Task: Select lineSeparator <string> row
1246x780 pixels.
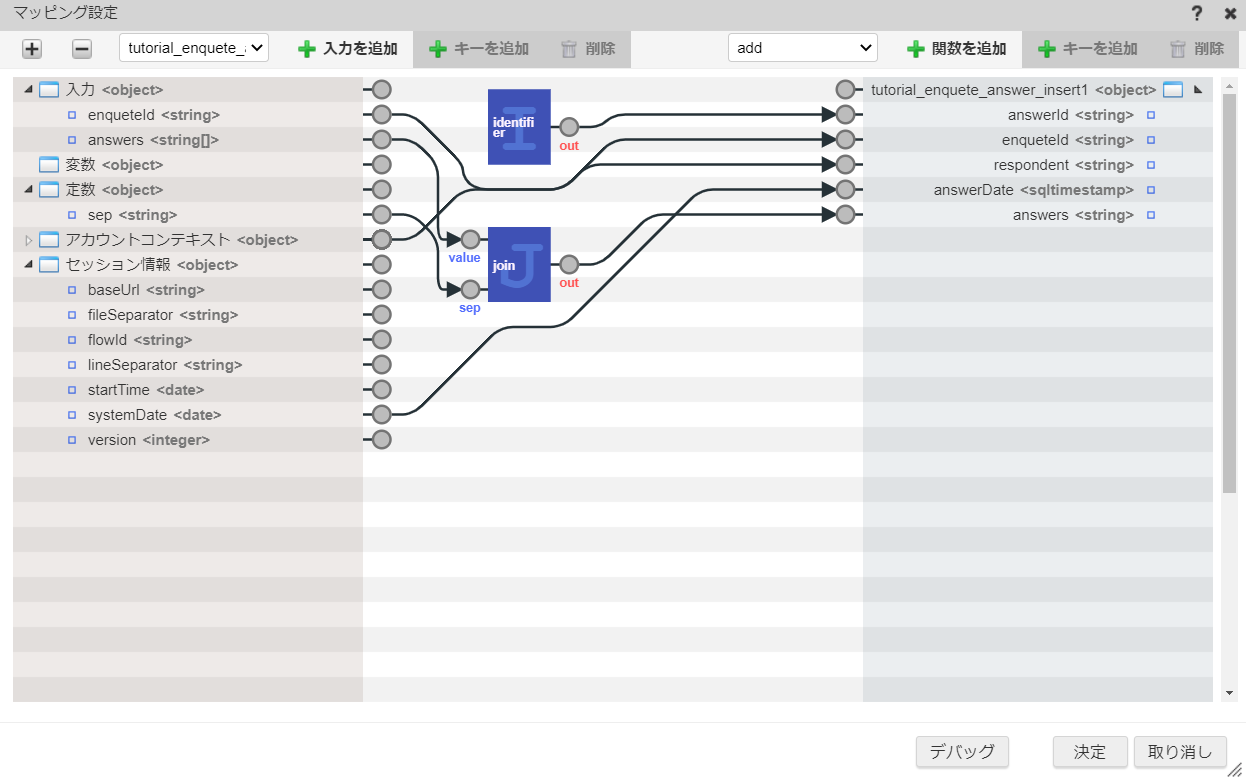Action: pos(188,365)
